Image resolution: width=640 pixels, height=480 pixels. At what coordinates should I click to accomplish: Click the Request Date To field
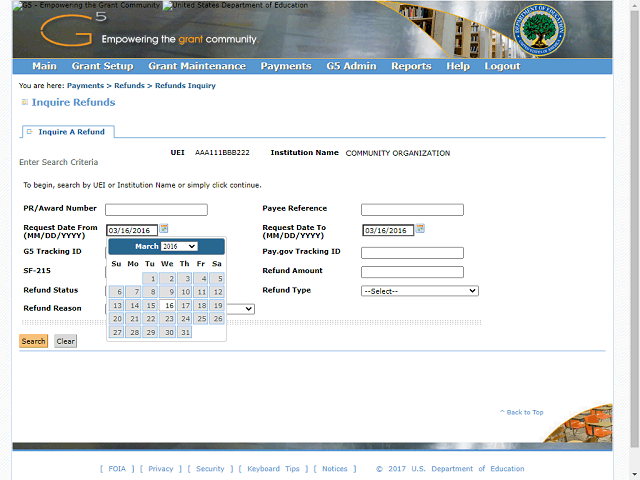pyautogui.click(x=388, y=230)
